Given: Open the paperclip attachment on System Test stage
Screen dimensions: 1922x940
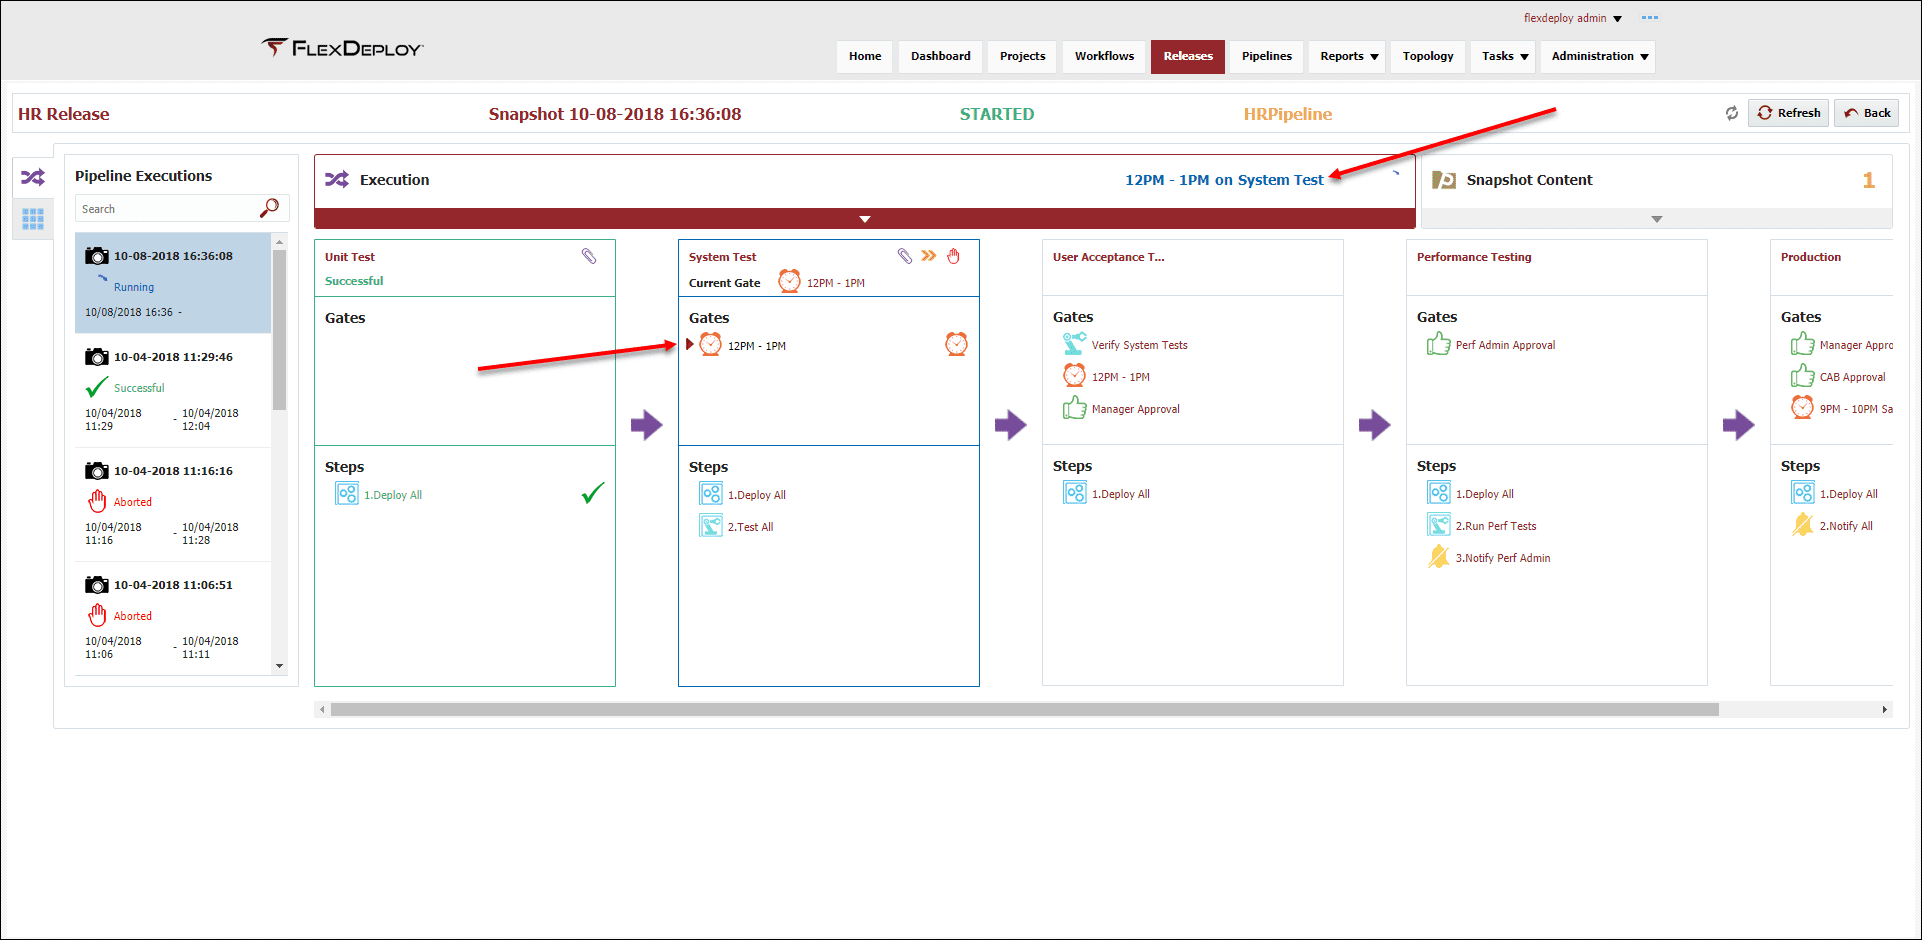Looking at the screenshot, I should [x=904, y=256].
